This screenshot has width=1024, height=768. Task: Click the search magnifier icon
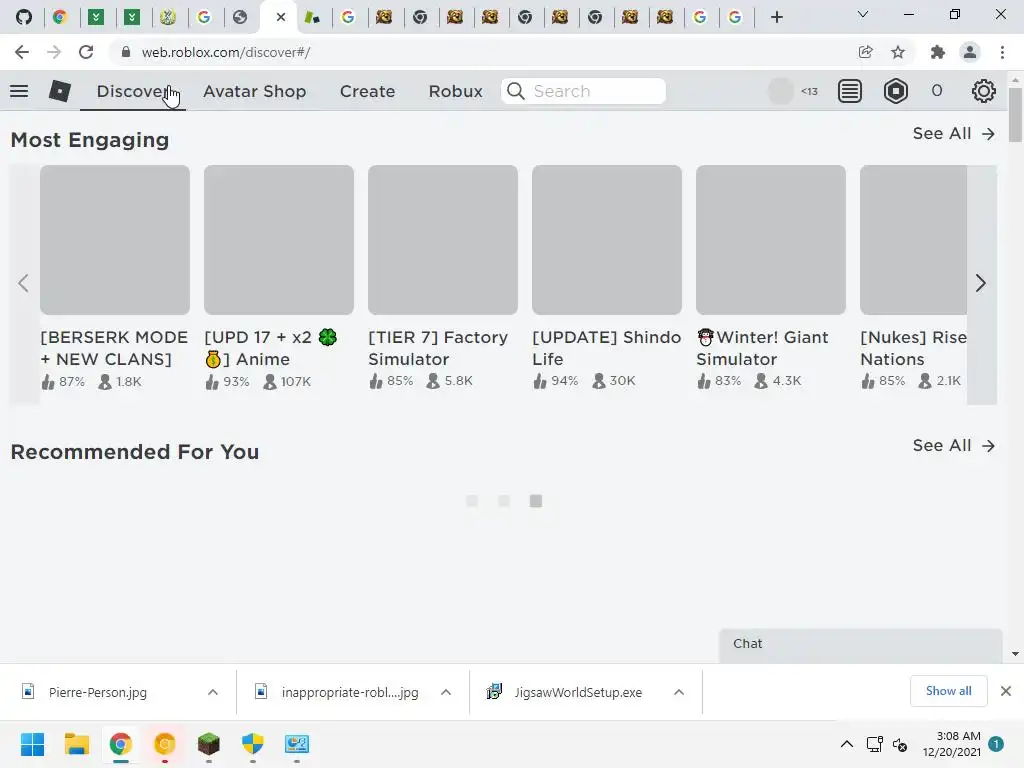(x=515, y=91)
